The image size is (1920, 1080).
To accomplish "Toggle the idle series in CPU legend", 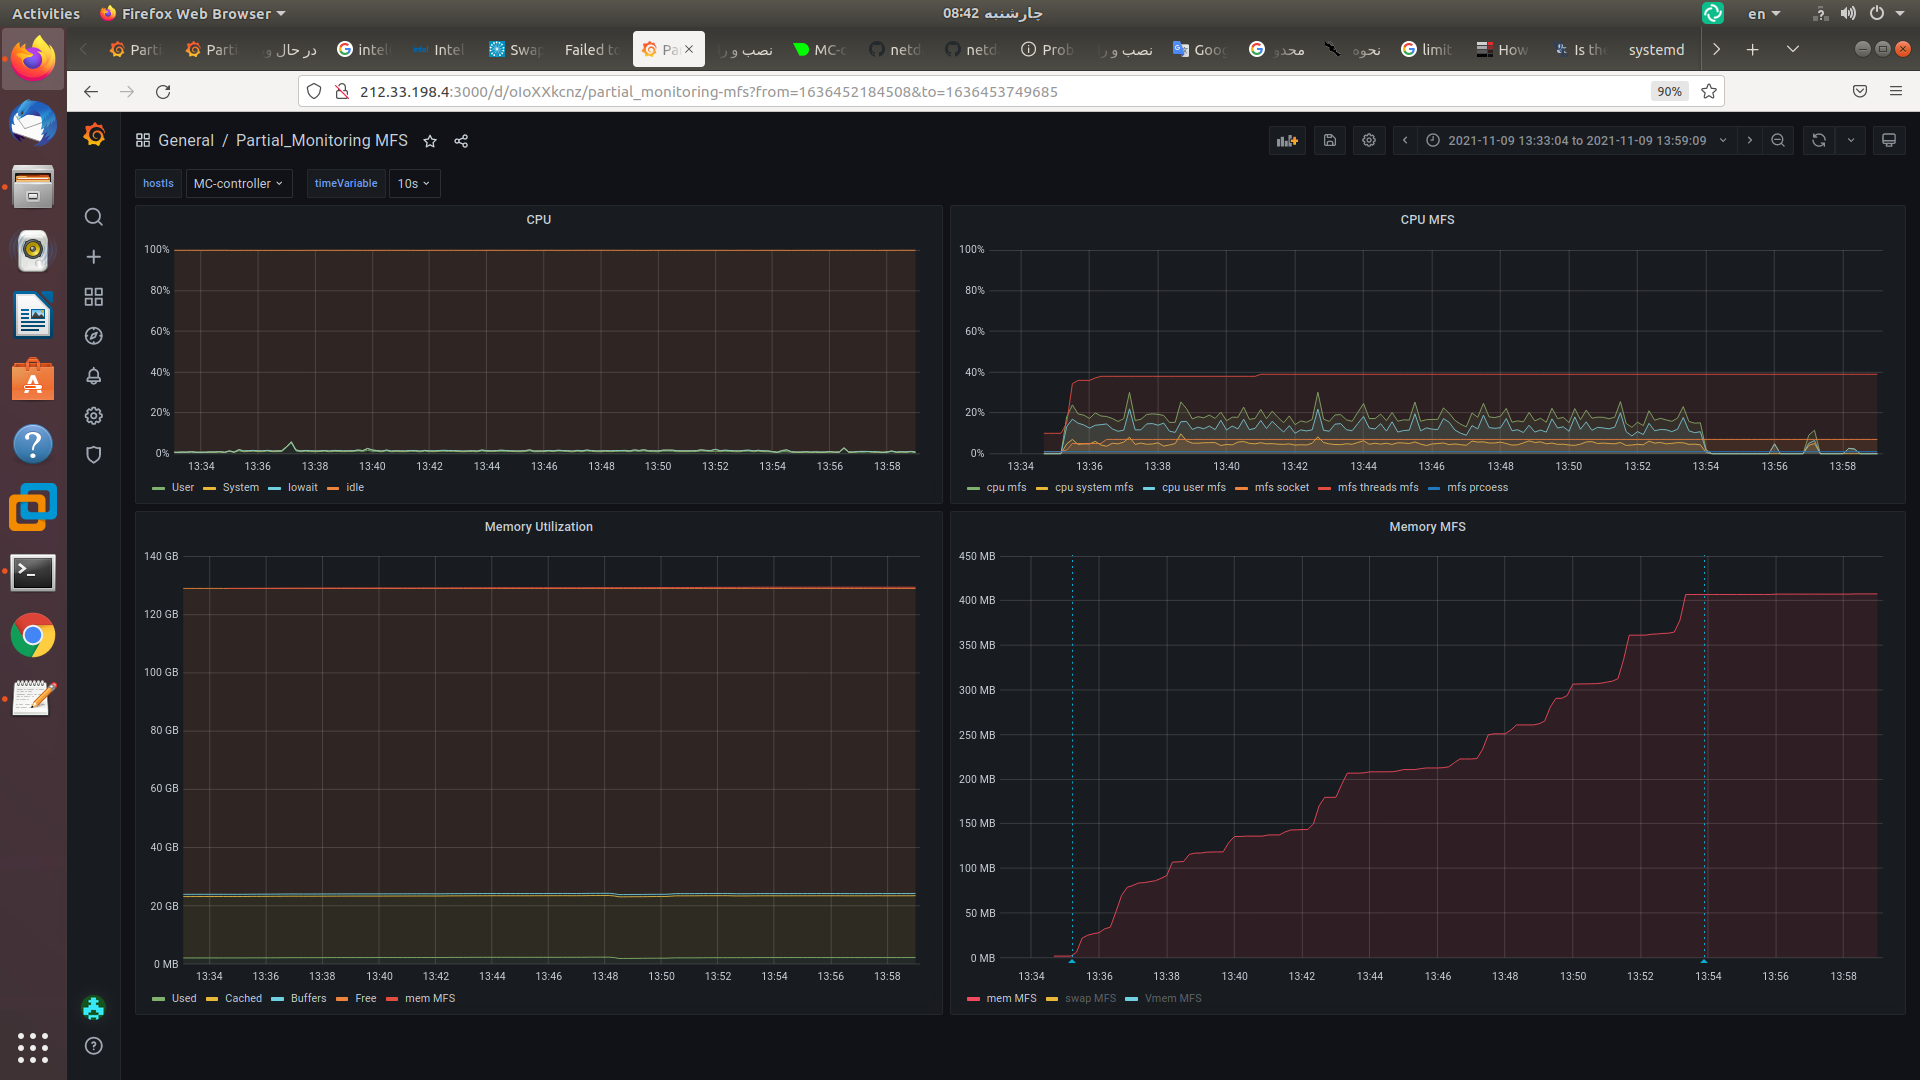I will pyautogui.click(x=354, y=488).
